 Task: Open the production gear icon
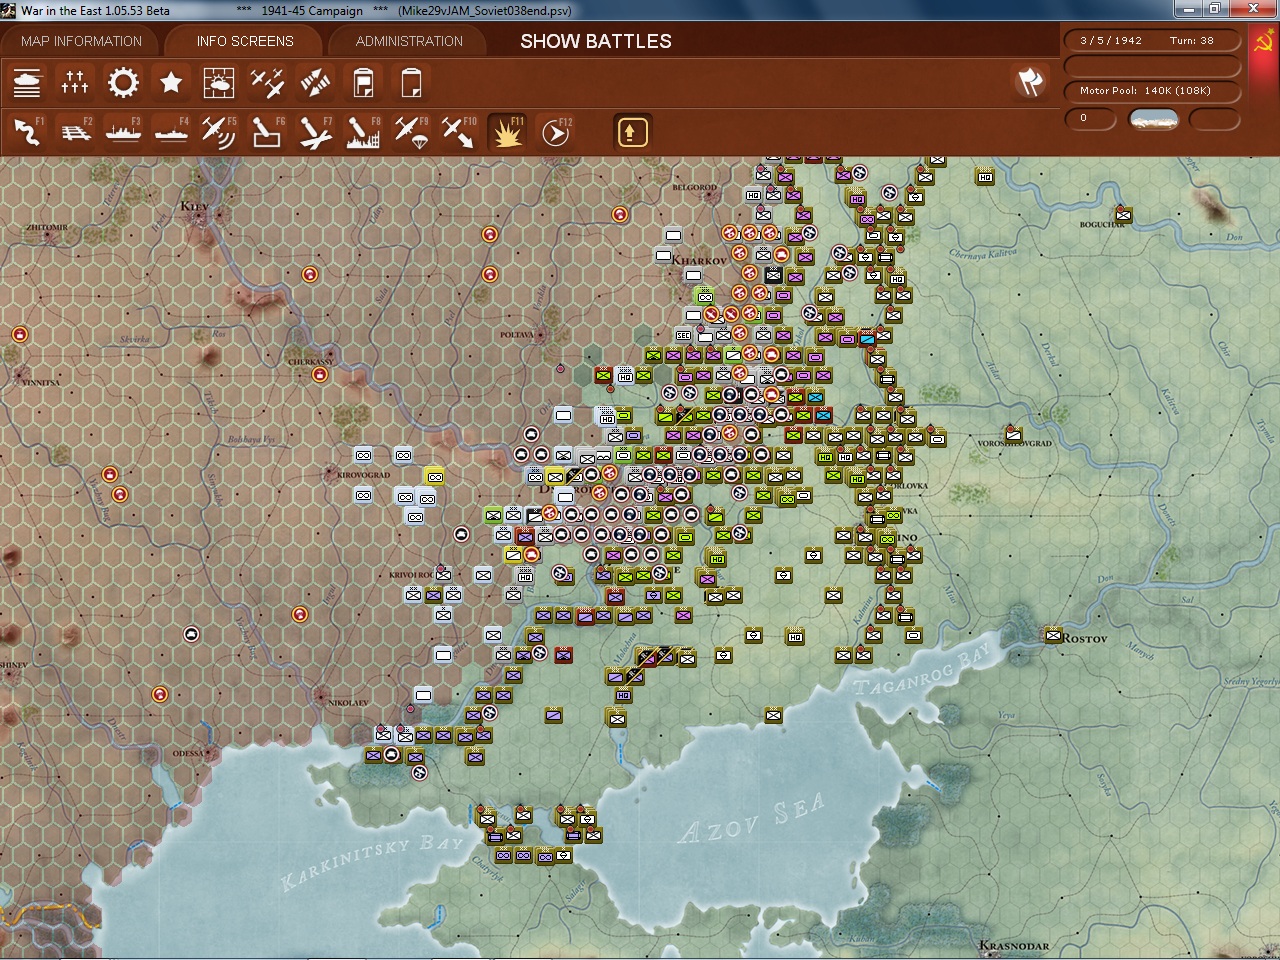(123, 83)
